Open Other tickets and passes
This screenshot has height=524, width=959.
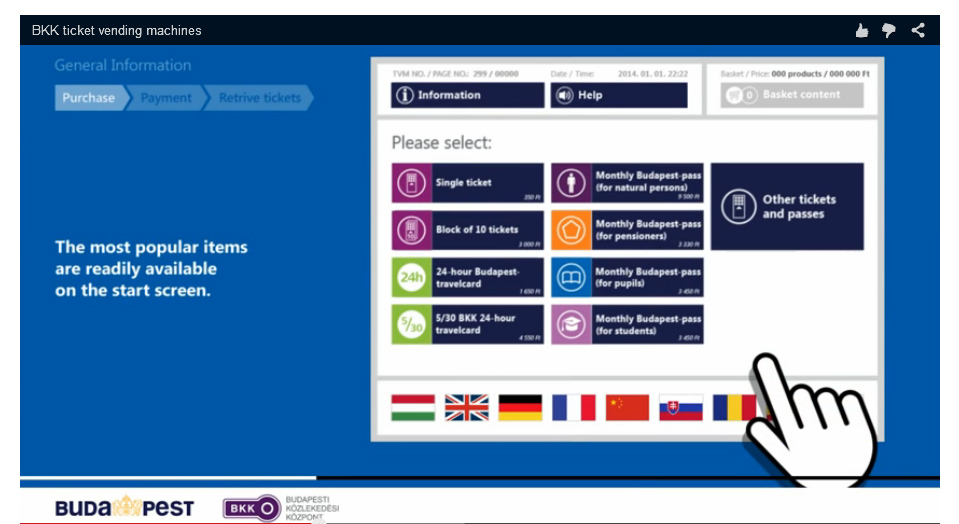787,207
